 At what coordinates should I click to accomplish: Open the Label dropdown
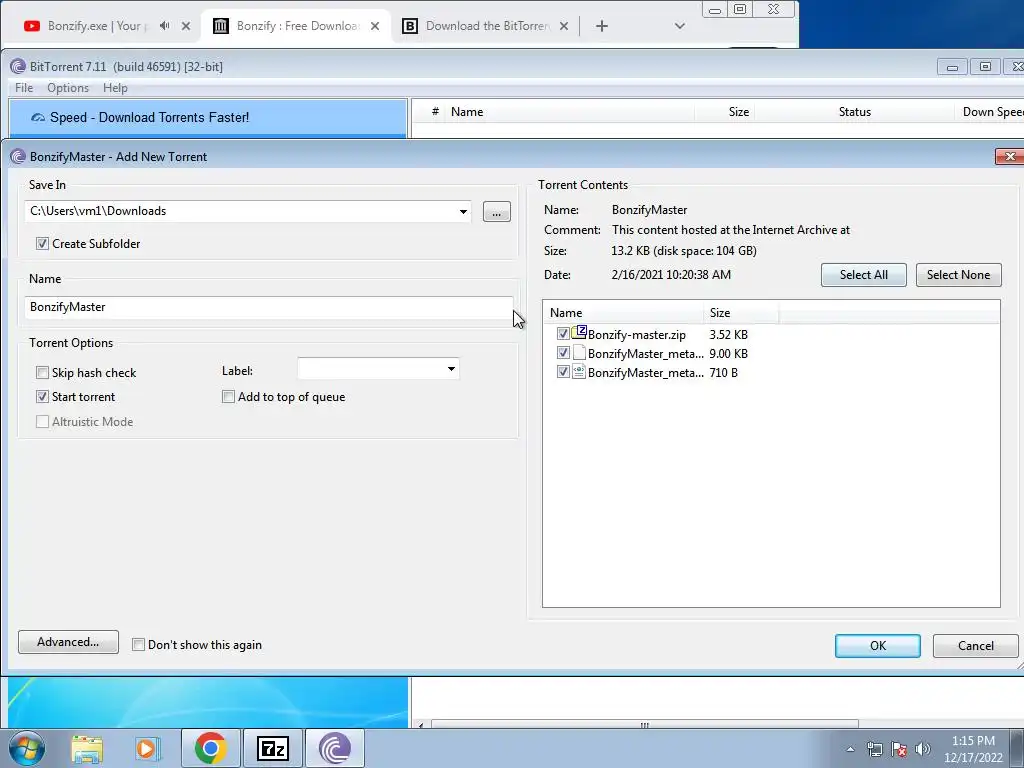pyautogui.click(x=451, y=370)
